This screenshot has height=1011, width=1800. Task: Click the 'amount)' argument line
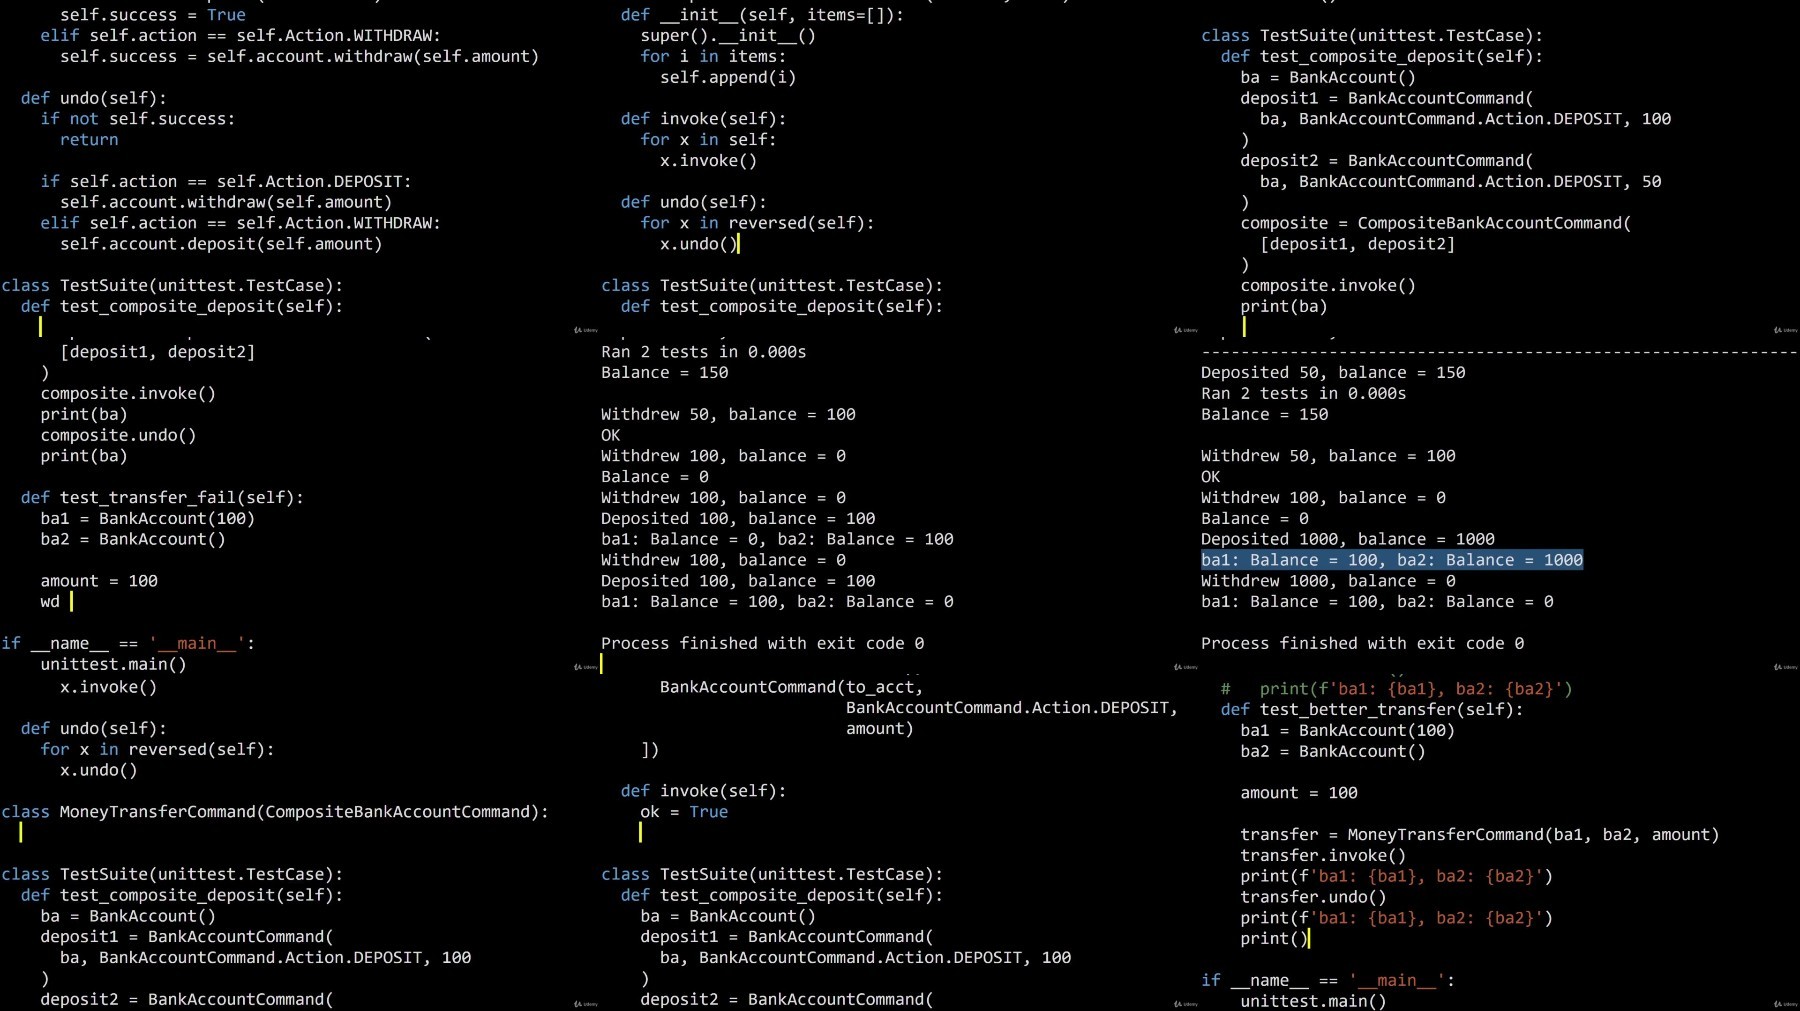880,729
